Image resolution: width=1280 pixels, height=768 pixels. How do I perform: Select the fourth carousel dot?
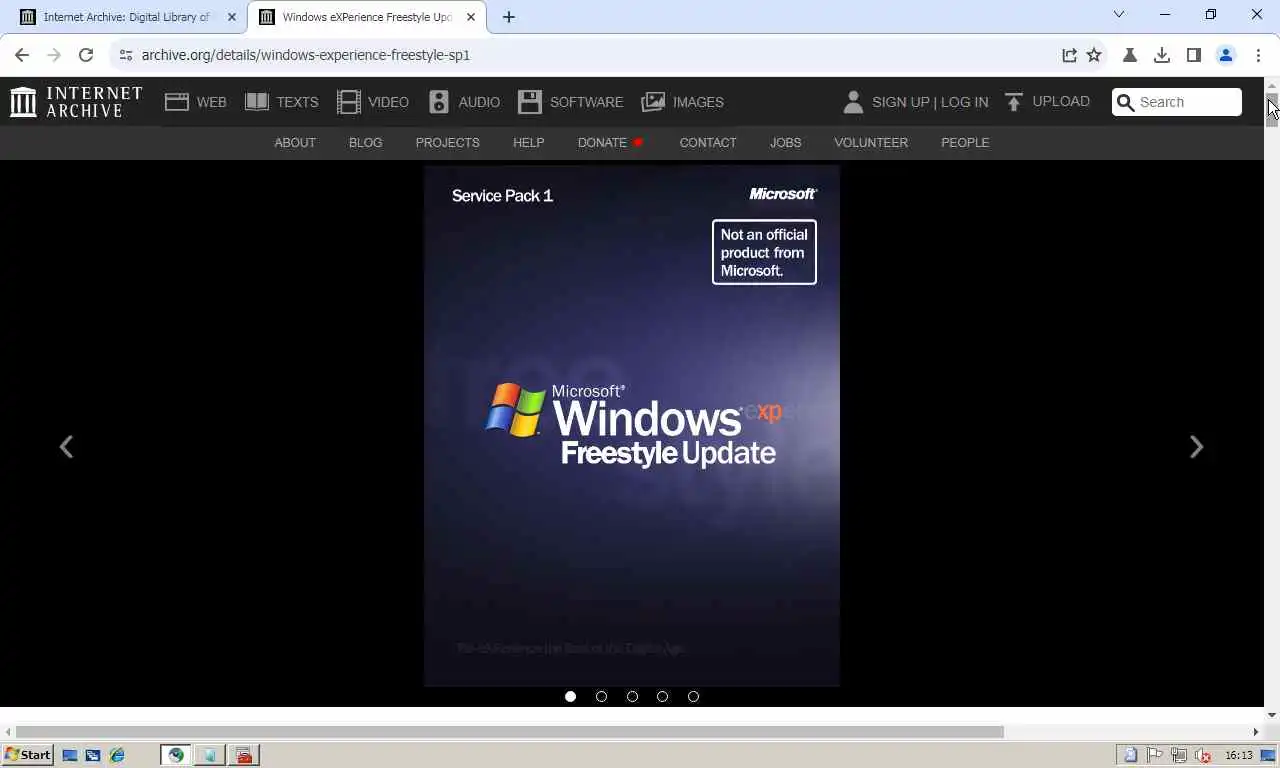click(x=662, y=697)
